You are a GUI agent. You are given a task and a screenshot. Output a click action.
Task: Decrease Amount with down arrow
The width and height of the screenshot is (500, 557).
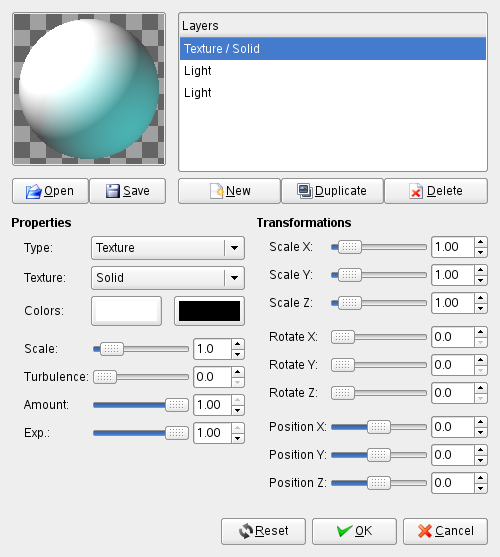point(238,410)
